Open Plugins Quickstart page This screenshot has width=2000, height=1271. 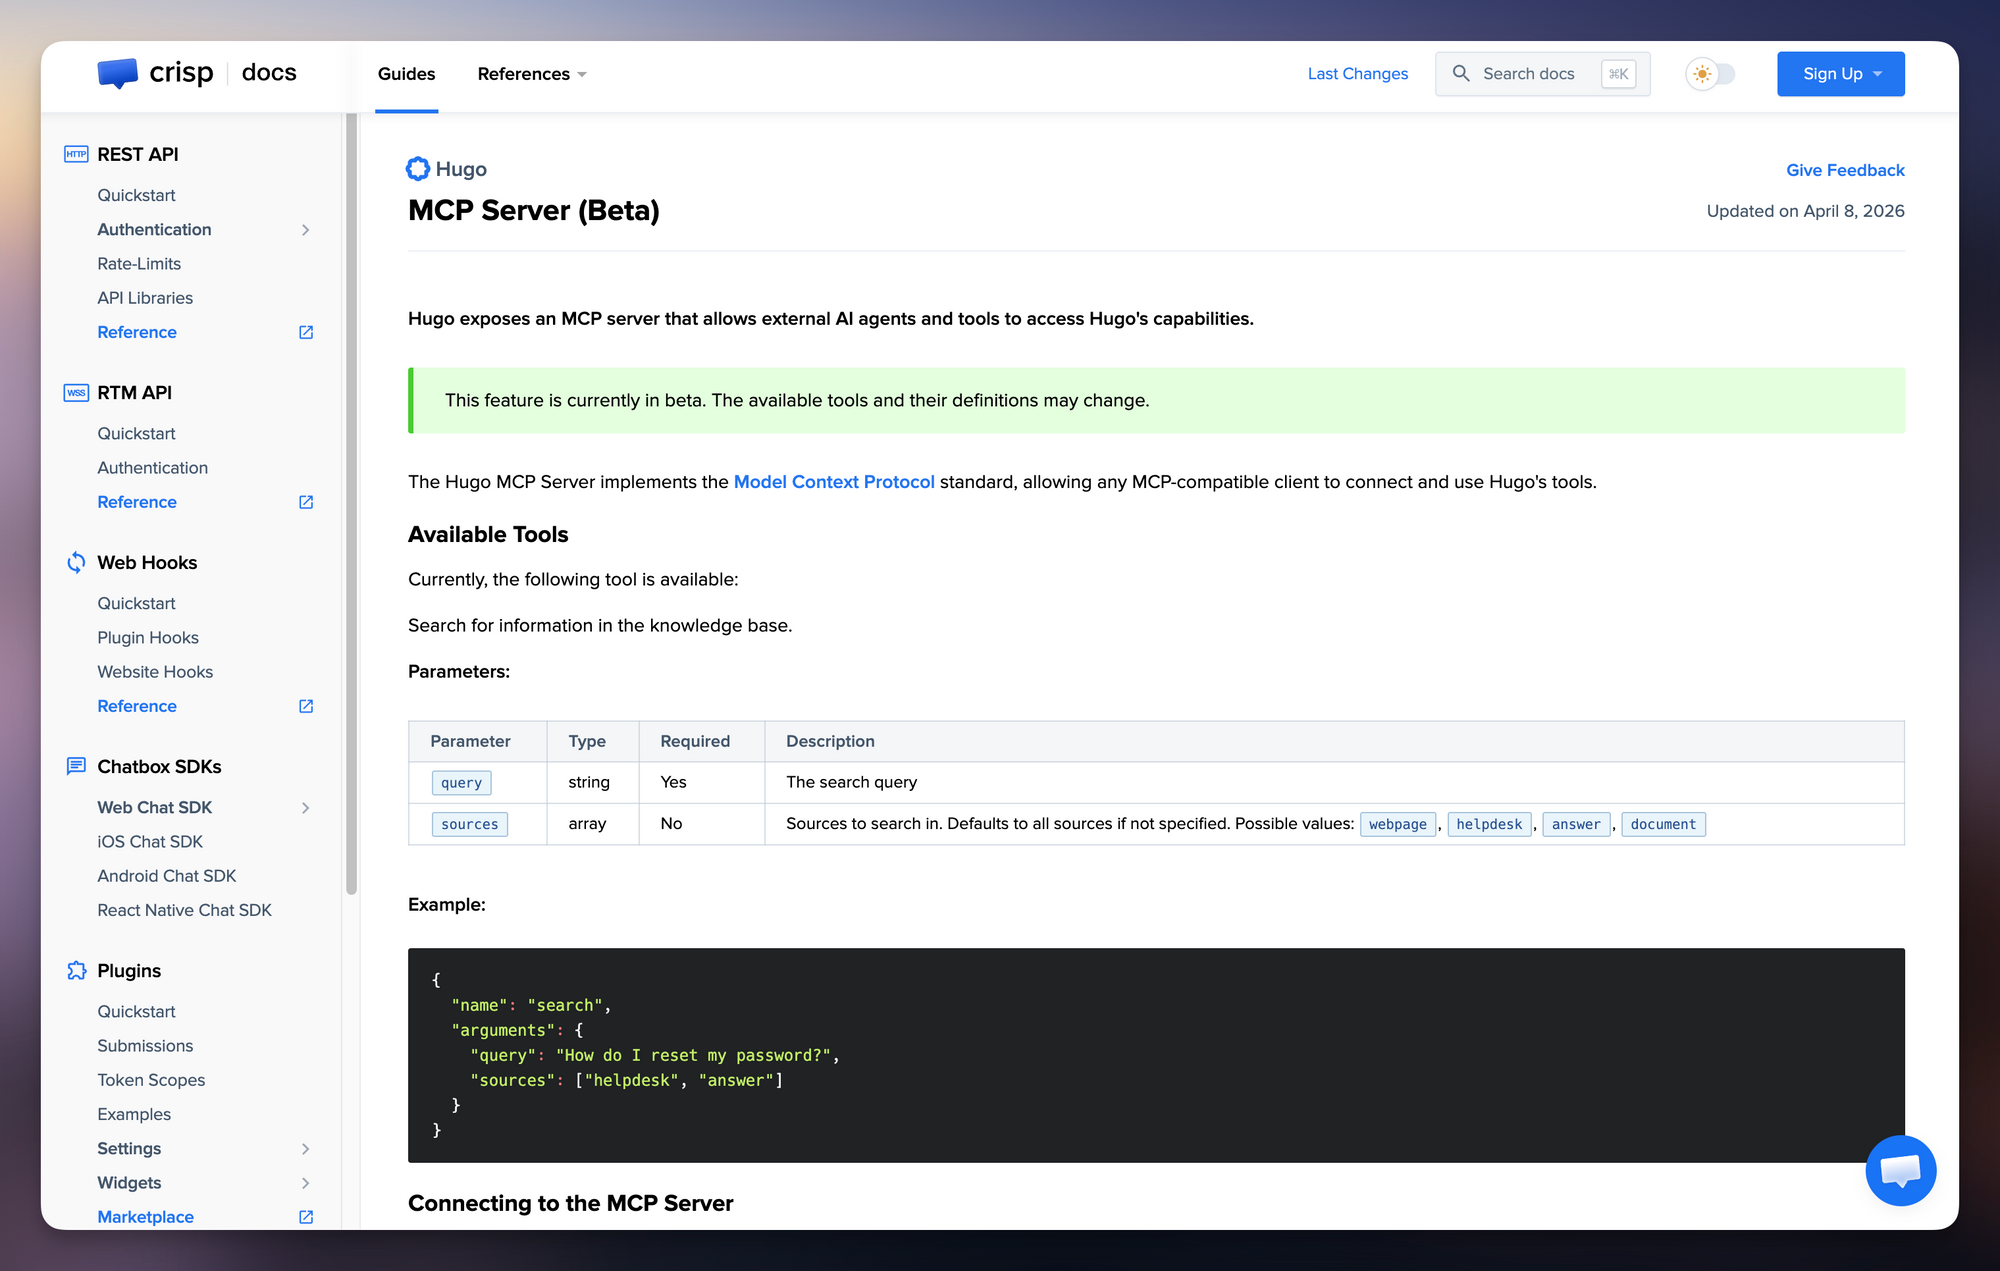click(136, 1012)
